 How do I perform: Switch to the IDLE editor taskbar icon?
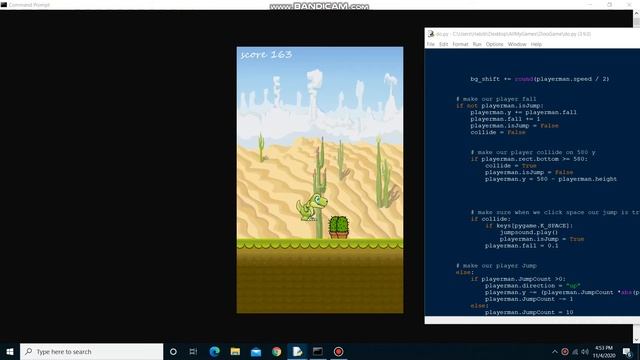297,351
